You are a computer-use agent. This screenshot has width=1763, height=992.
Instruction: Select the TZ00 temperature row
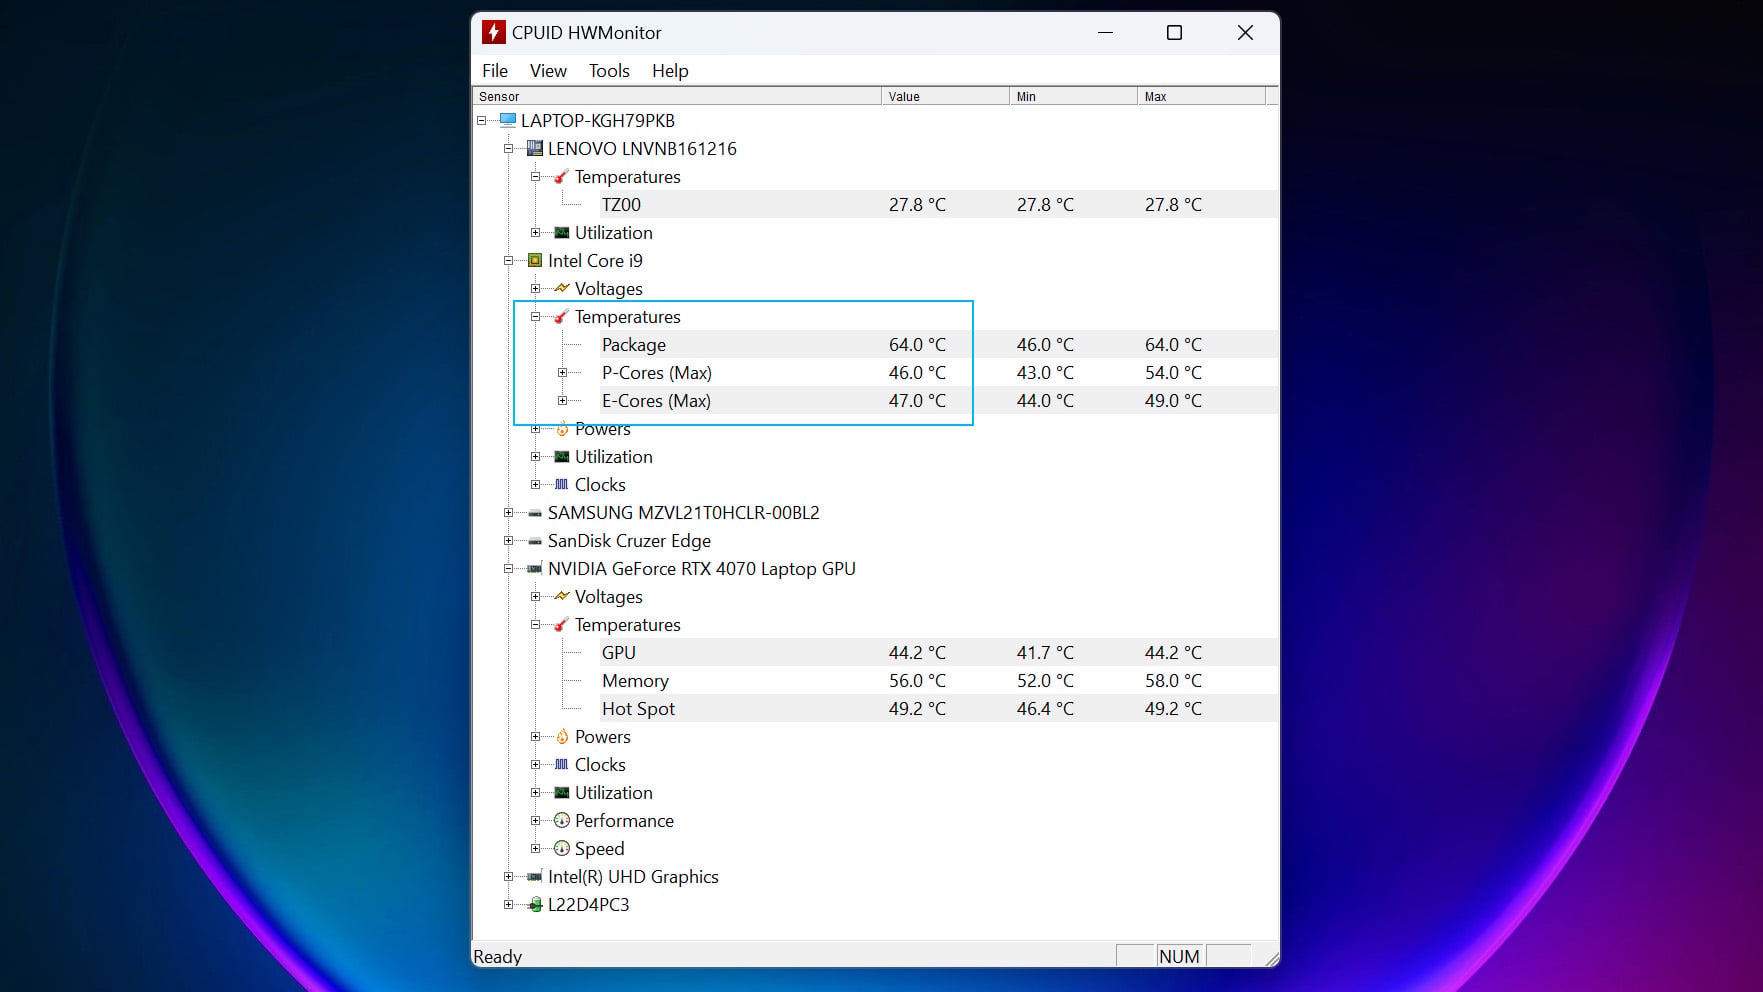click(938, 204)
